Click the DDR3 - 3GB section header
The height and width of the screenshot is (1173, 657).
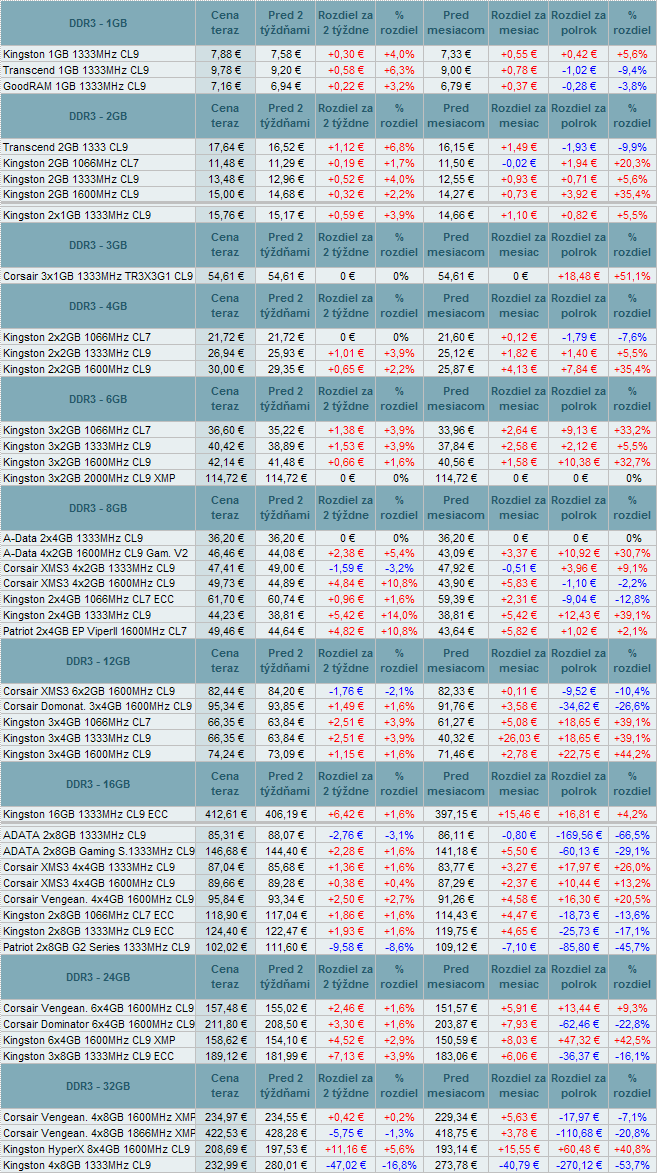coord(98,245)
